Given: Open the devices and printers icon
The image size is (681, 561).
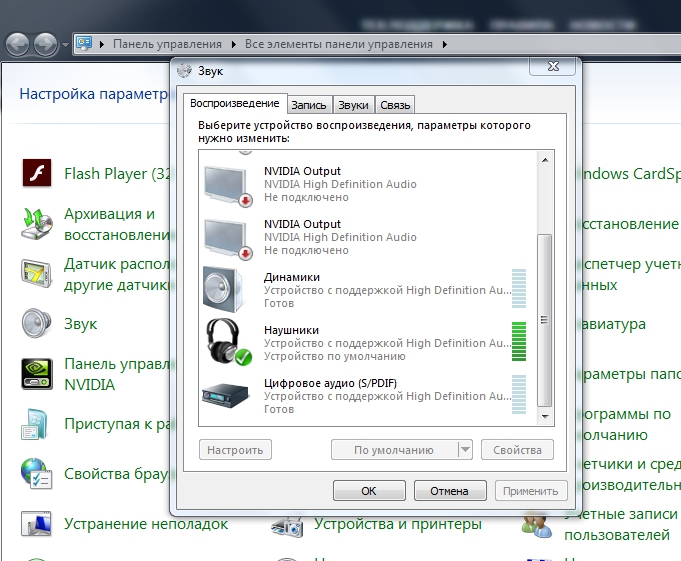Looking at the screenshot, I should (x=287, y=525).
